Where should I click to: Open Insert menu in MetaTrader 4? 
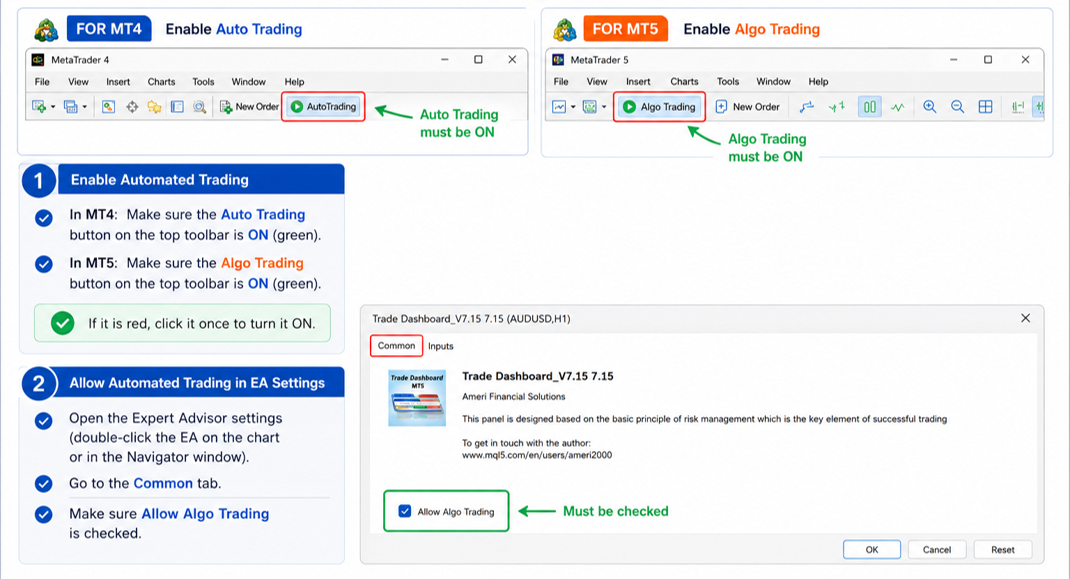tap(118, 81)
